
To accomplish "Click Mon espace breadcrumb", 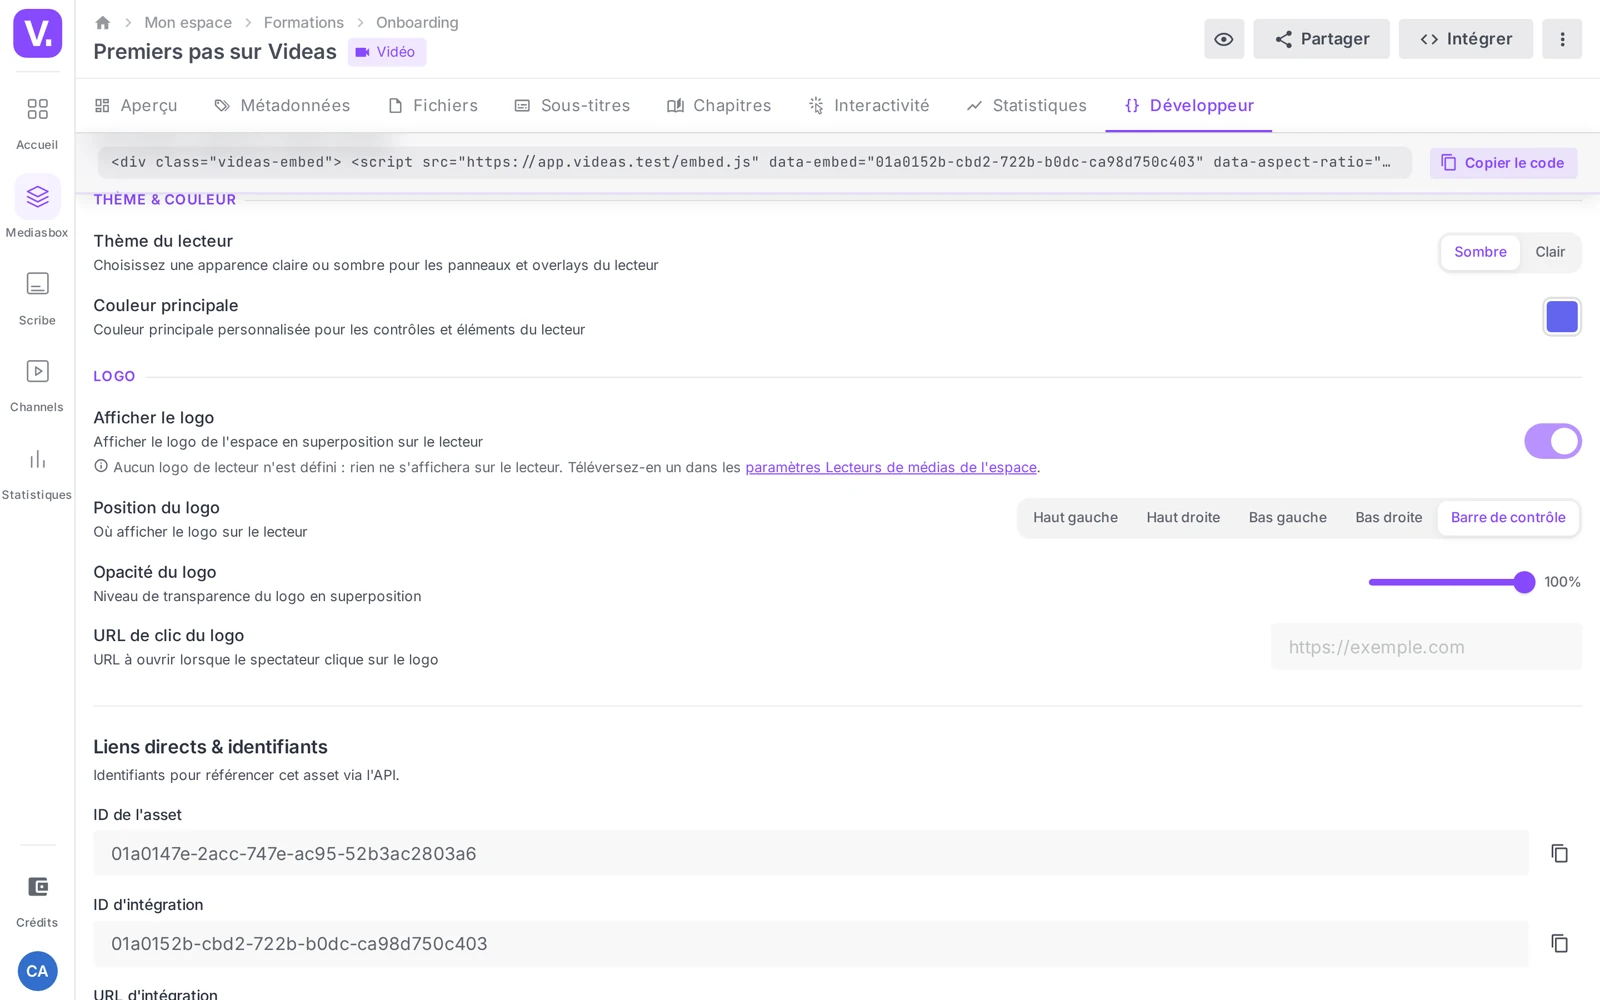I will click(188, 22).
